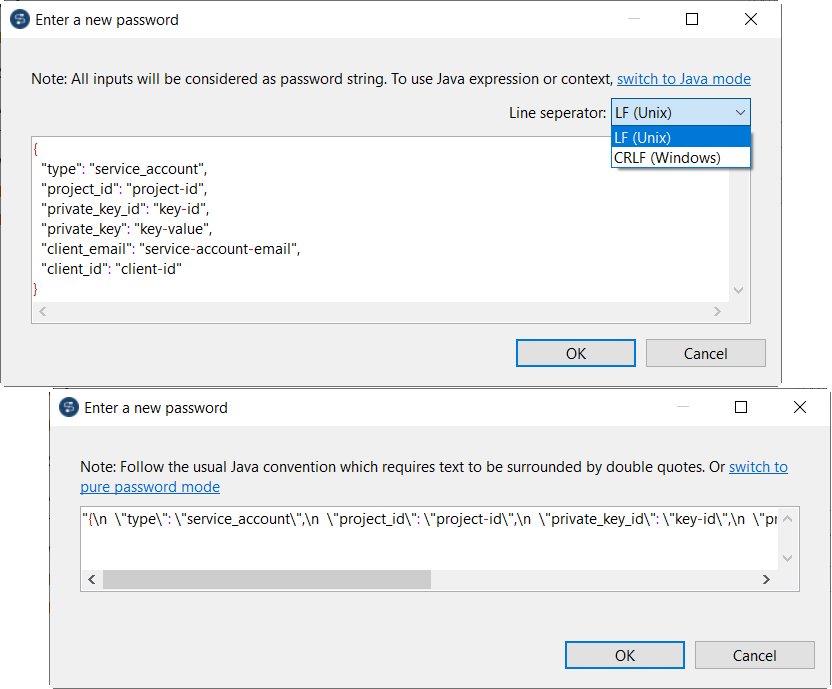This screenshot has width=832, height=689.
Task: Follow the "switch to pure password mode" link
Action: 150,487
